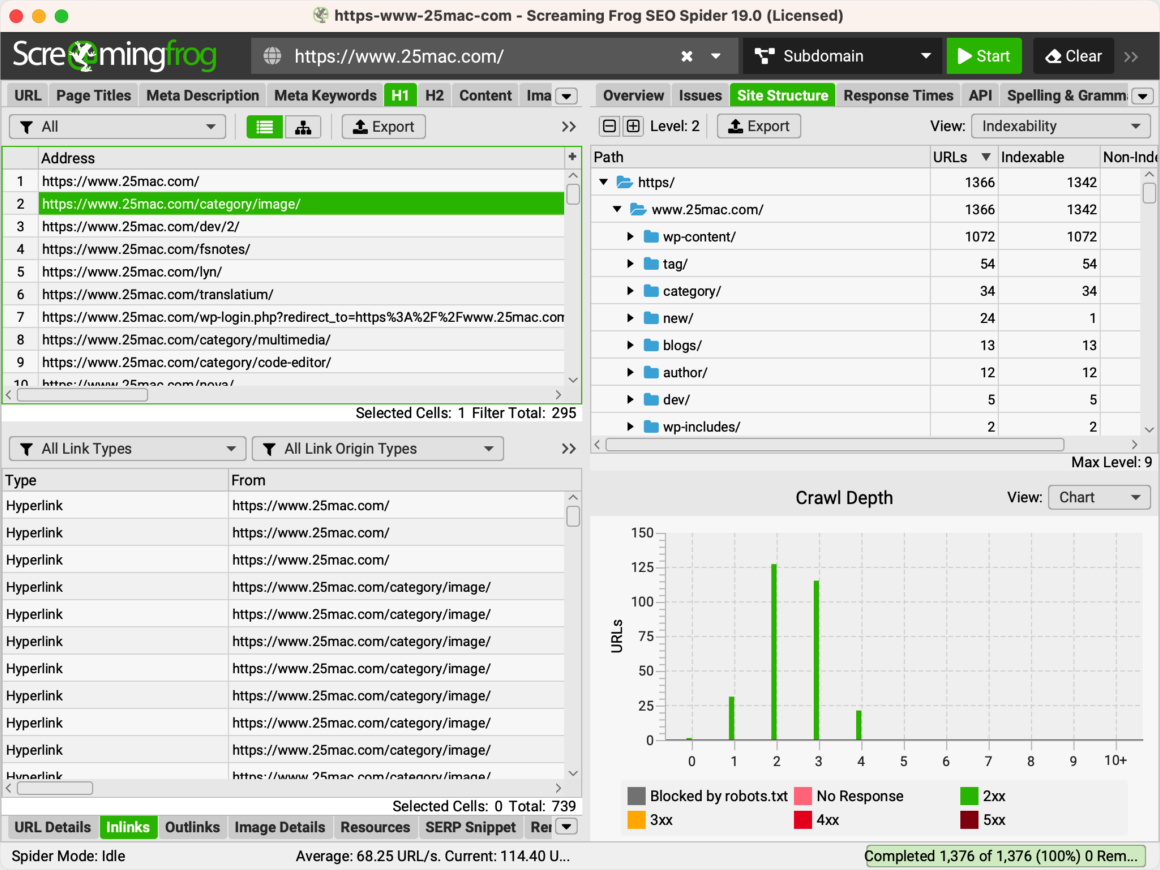
Task: Open the SERP Snippet bottom tab
Action: pos(471,827)
